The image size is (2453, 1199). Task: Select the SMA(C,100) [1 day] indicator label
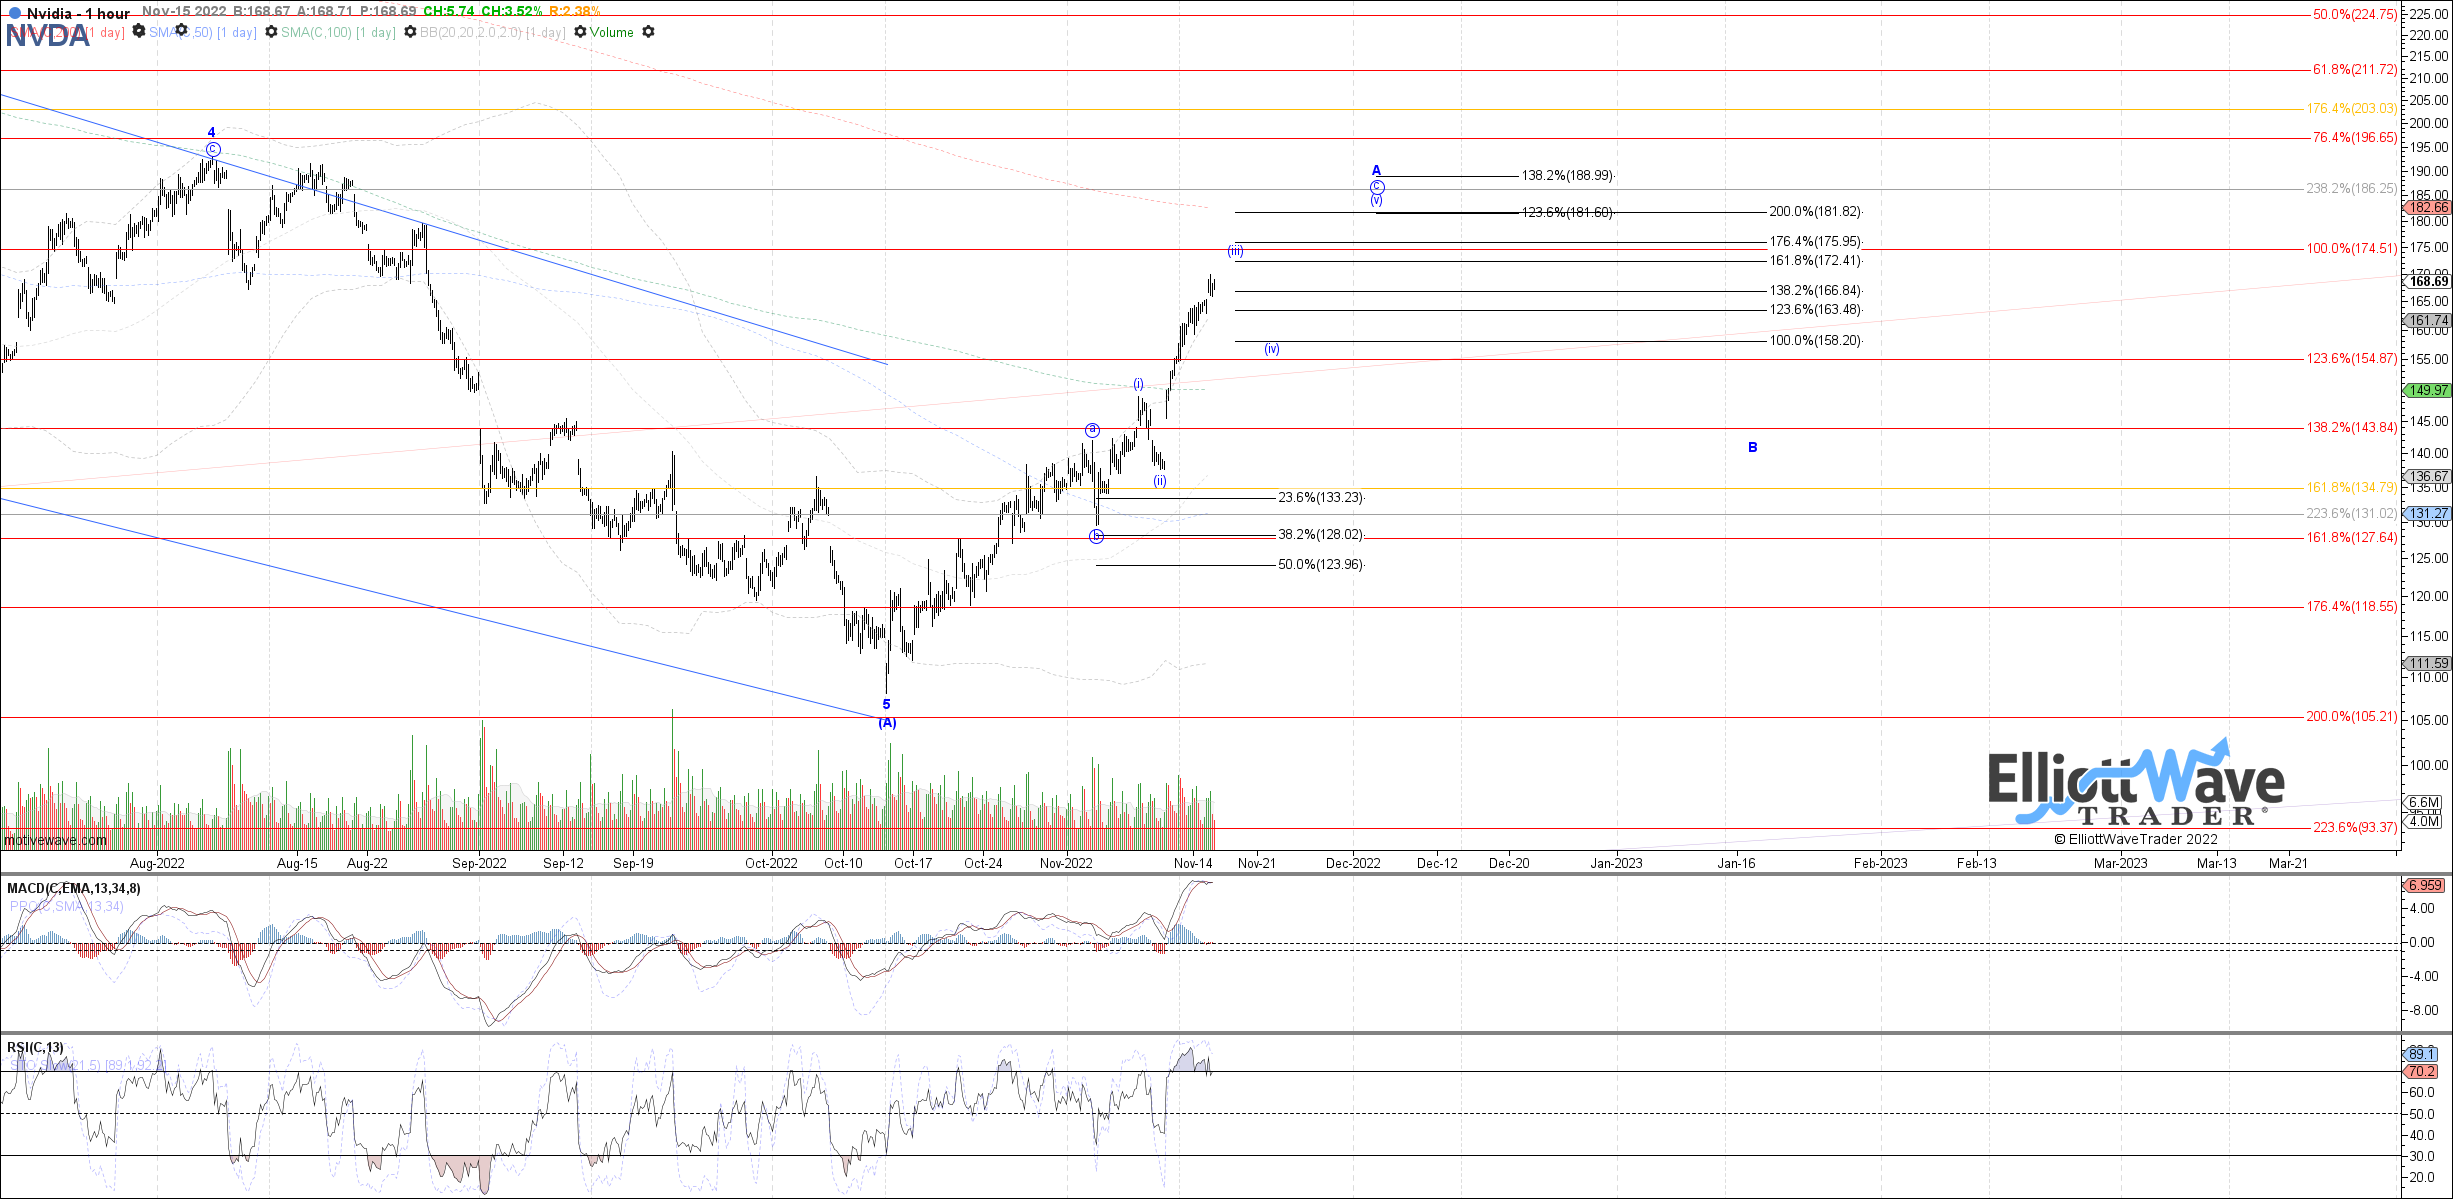(338, 32)
